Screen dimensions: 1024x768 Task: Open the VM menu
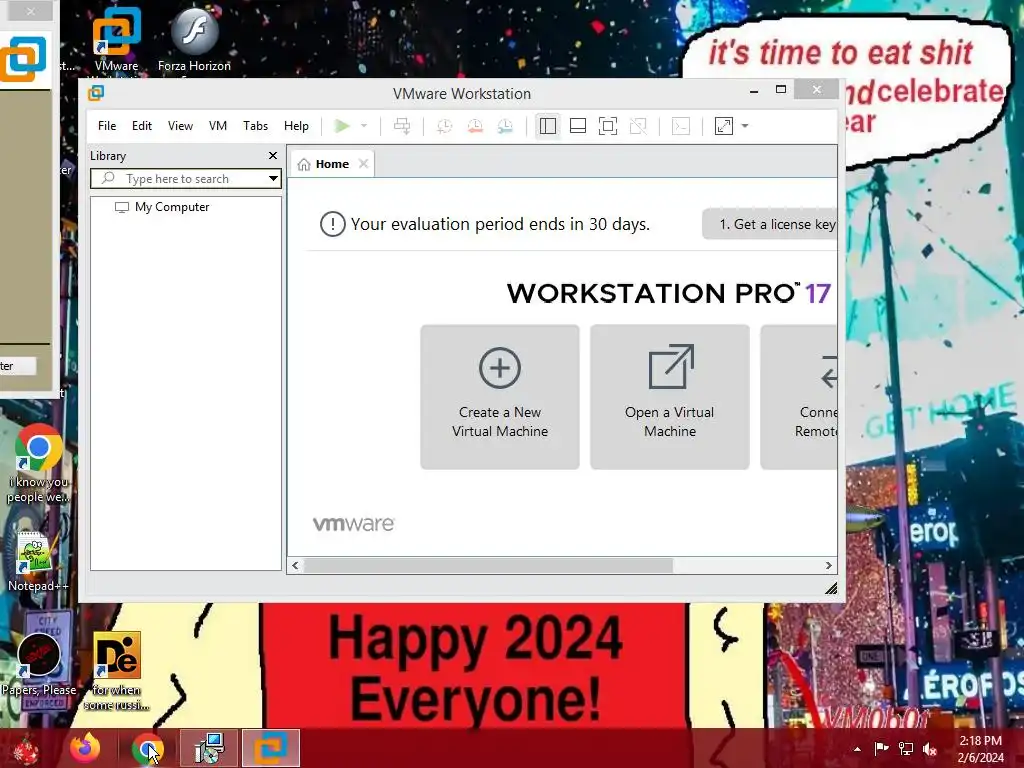[217, 126]
